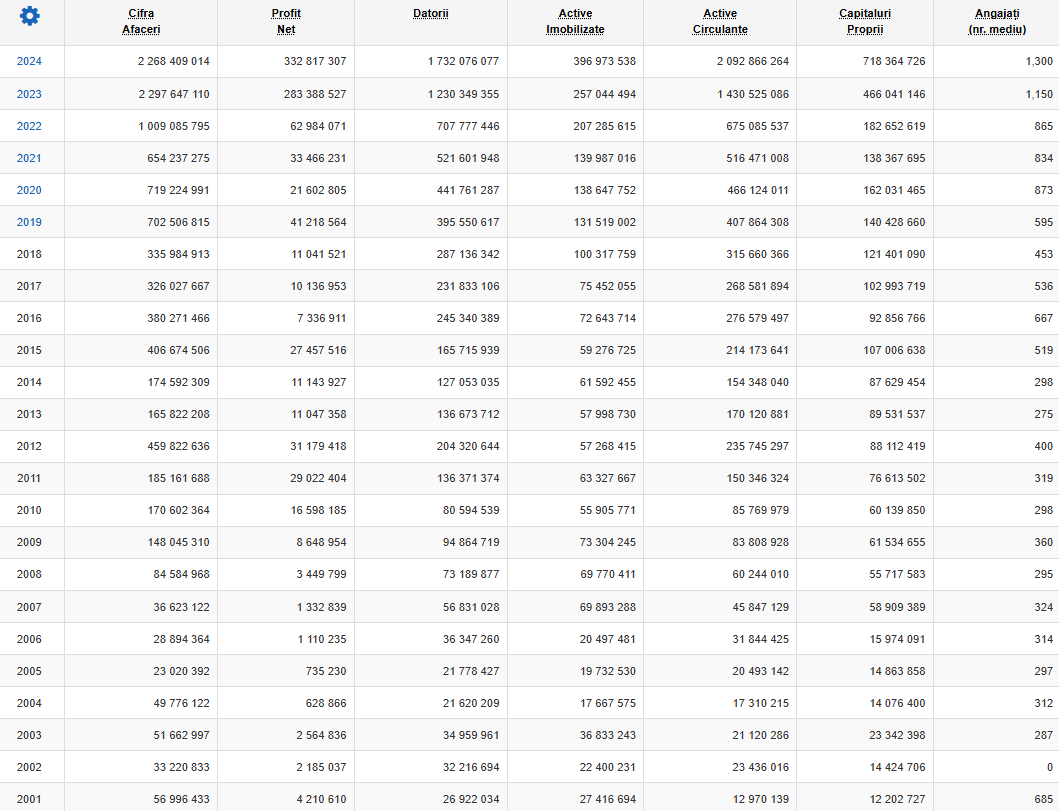1059x811 pixels.
Task: Select the 2018 year row label
Action: 29,255
